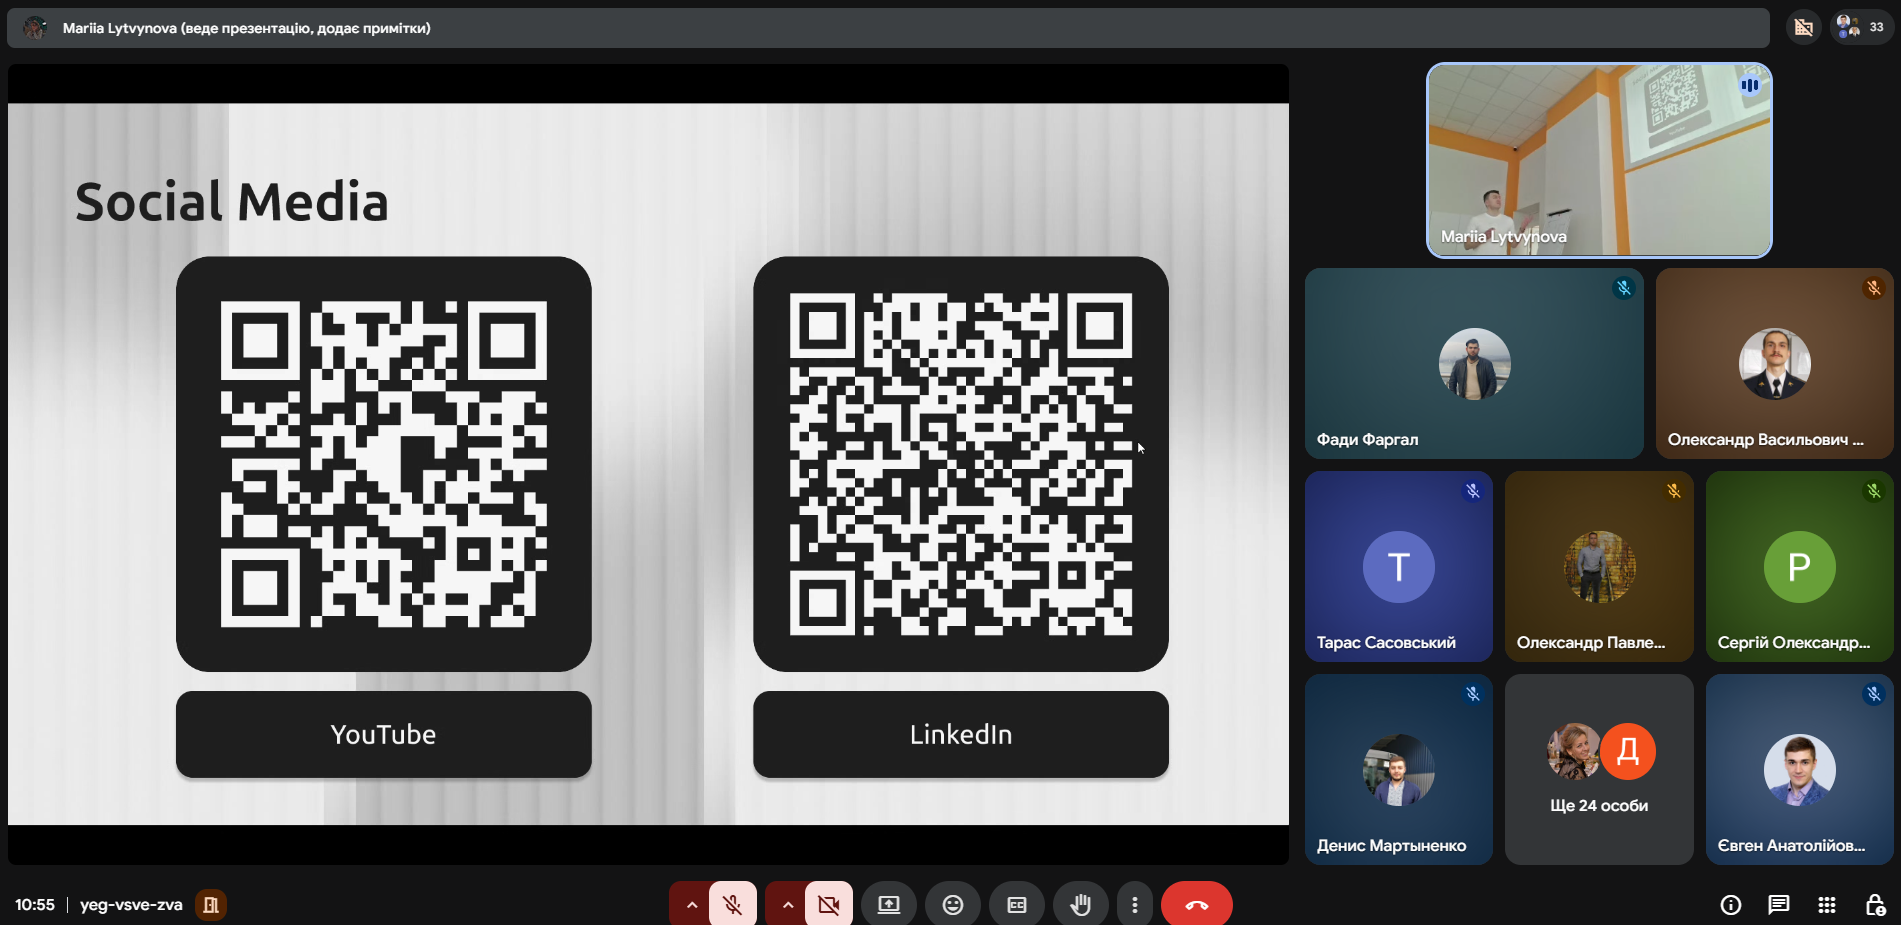Screen dimensions: 1901x925
Task: Select the meeting code yeg-vsve-zva
Action: [131, 905]
